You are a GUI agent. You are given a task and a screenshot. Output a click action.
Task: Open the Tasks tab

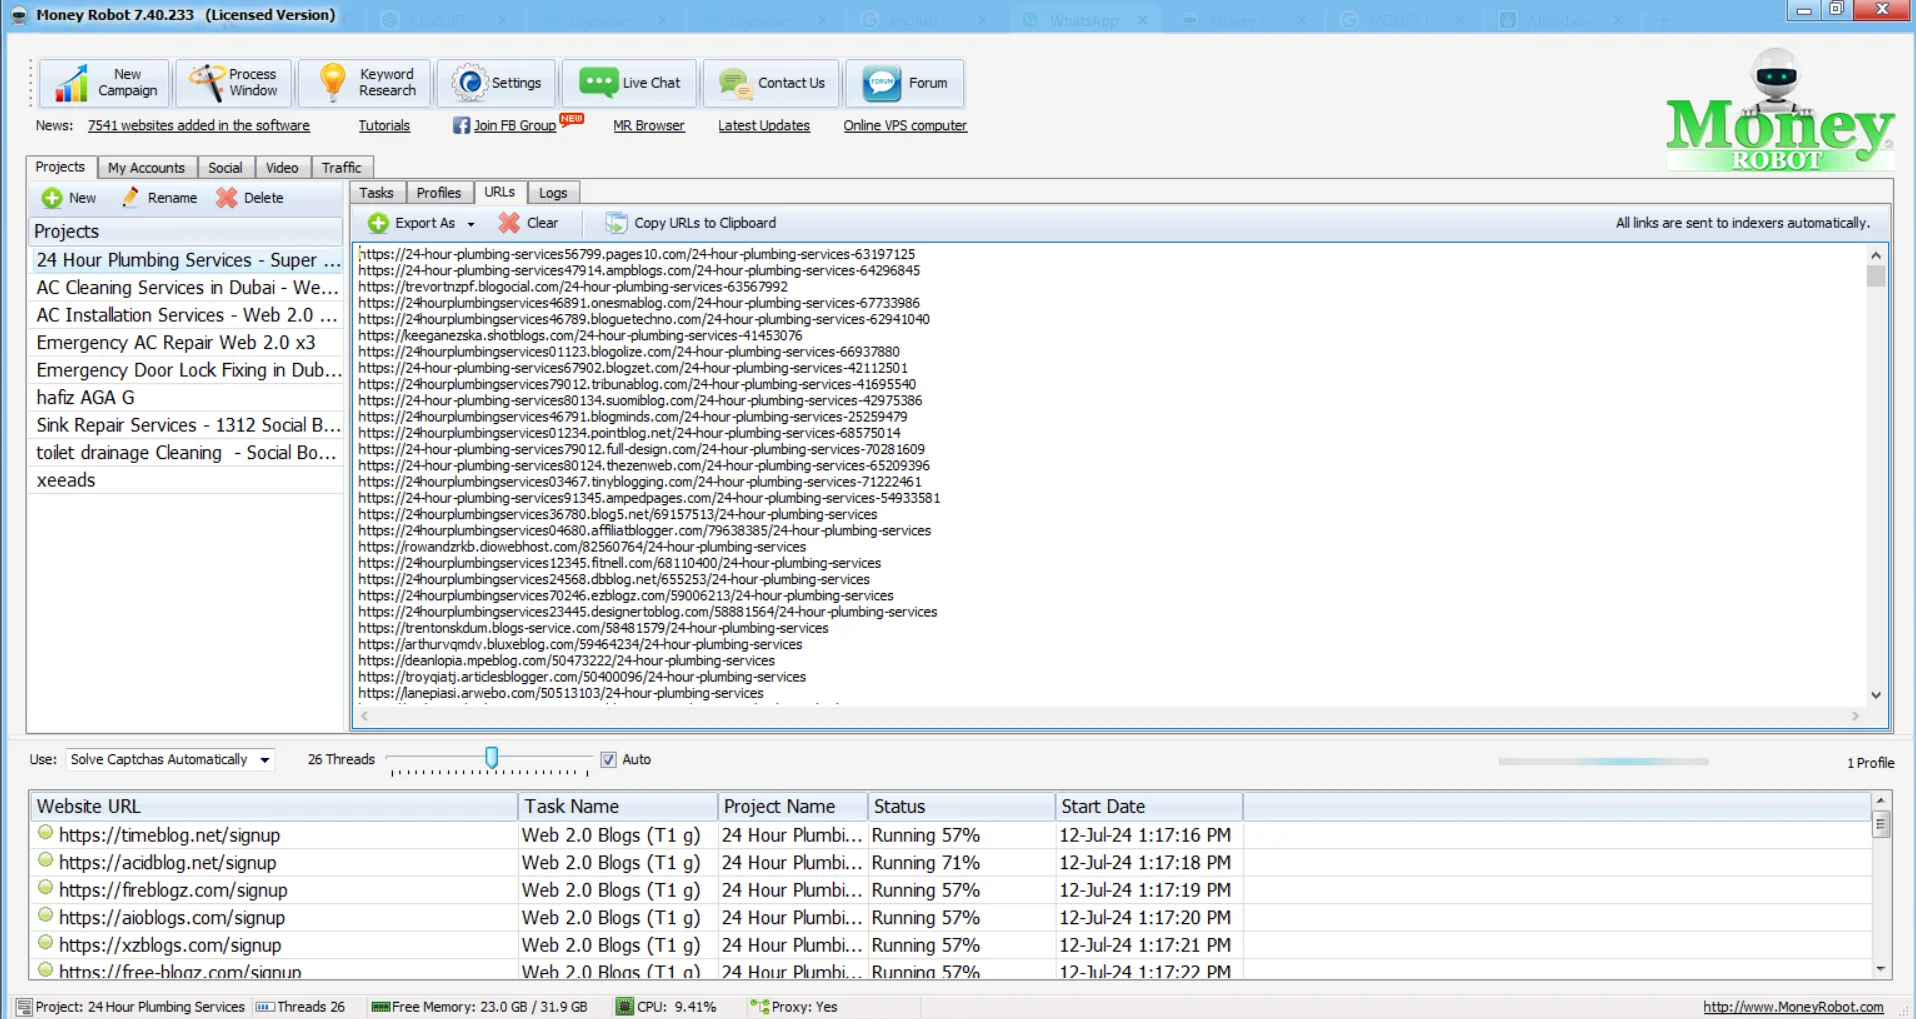(x=377, y=193)
